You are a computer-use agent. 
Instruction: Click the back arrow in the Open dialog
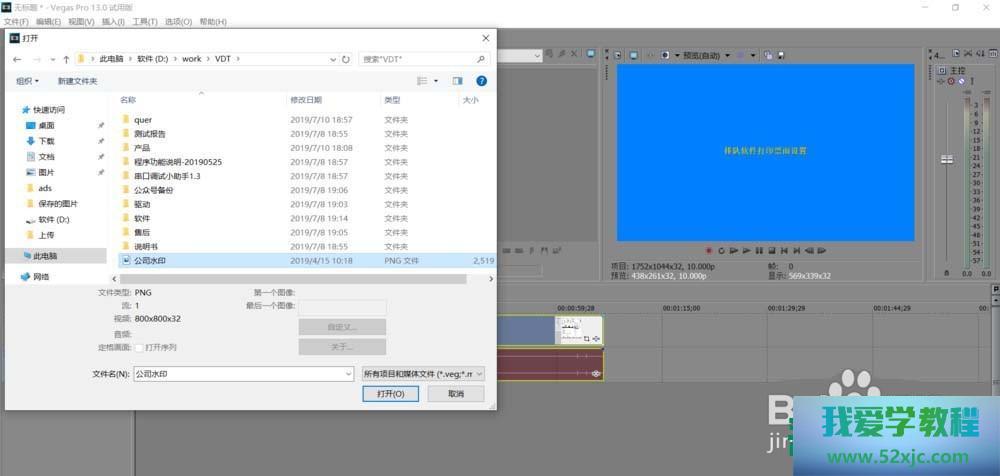point(17,59)
